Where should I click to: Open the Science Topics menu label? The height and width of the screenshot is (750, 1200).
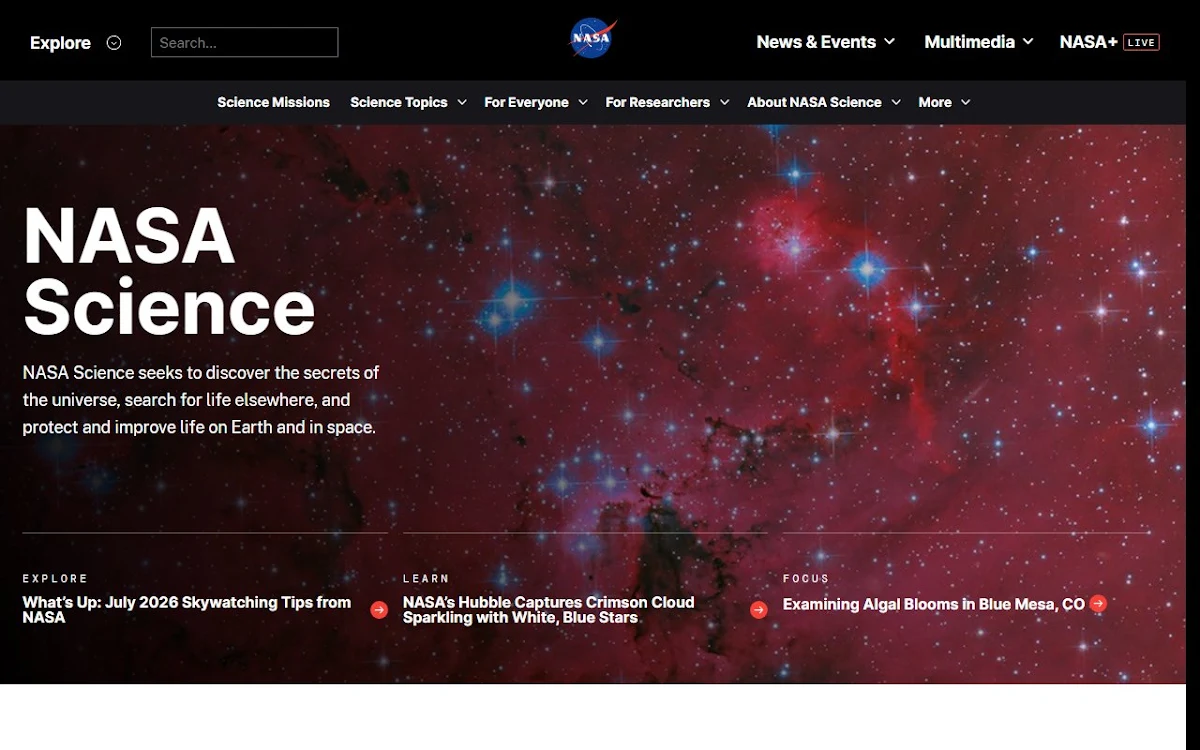(399, 102)
